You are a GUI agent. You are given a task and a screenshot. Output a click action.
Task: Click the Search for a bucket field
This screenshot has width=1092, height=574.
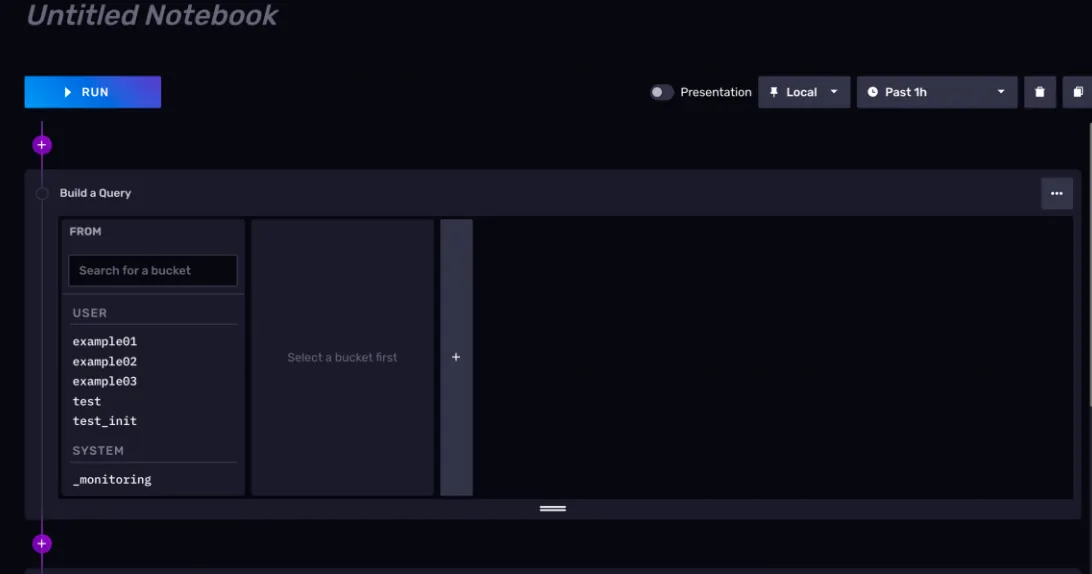tap(152, 270)
